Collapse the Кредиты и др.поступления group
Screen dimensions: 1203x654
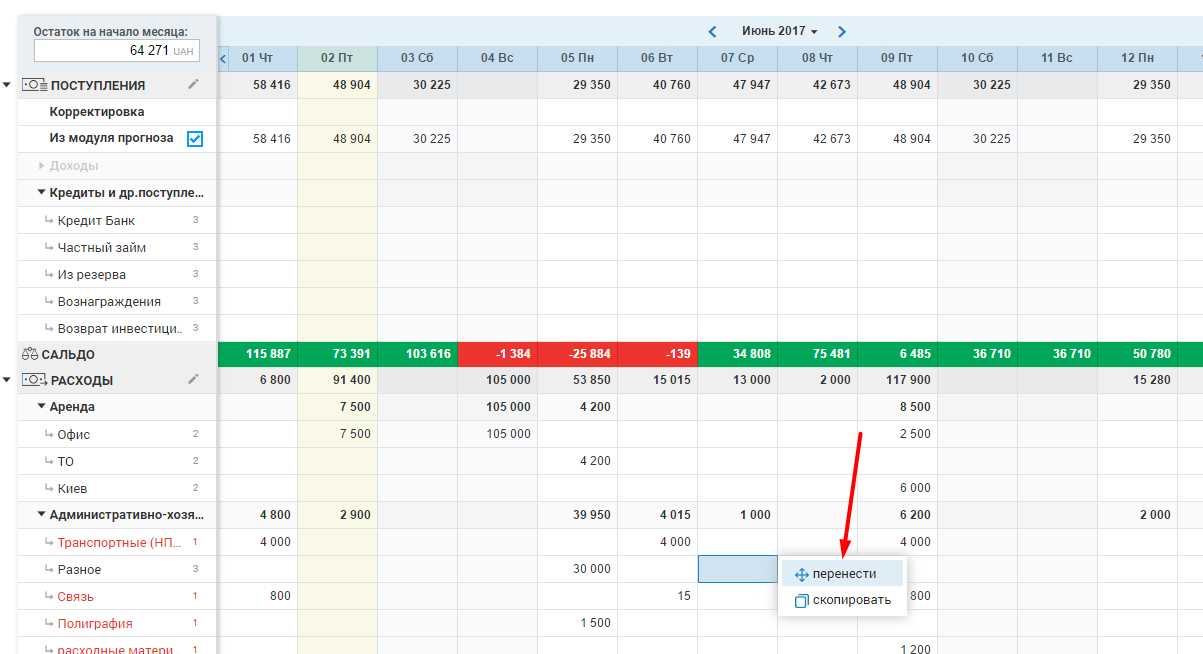pyautogui.click(x=42, y=192)
